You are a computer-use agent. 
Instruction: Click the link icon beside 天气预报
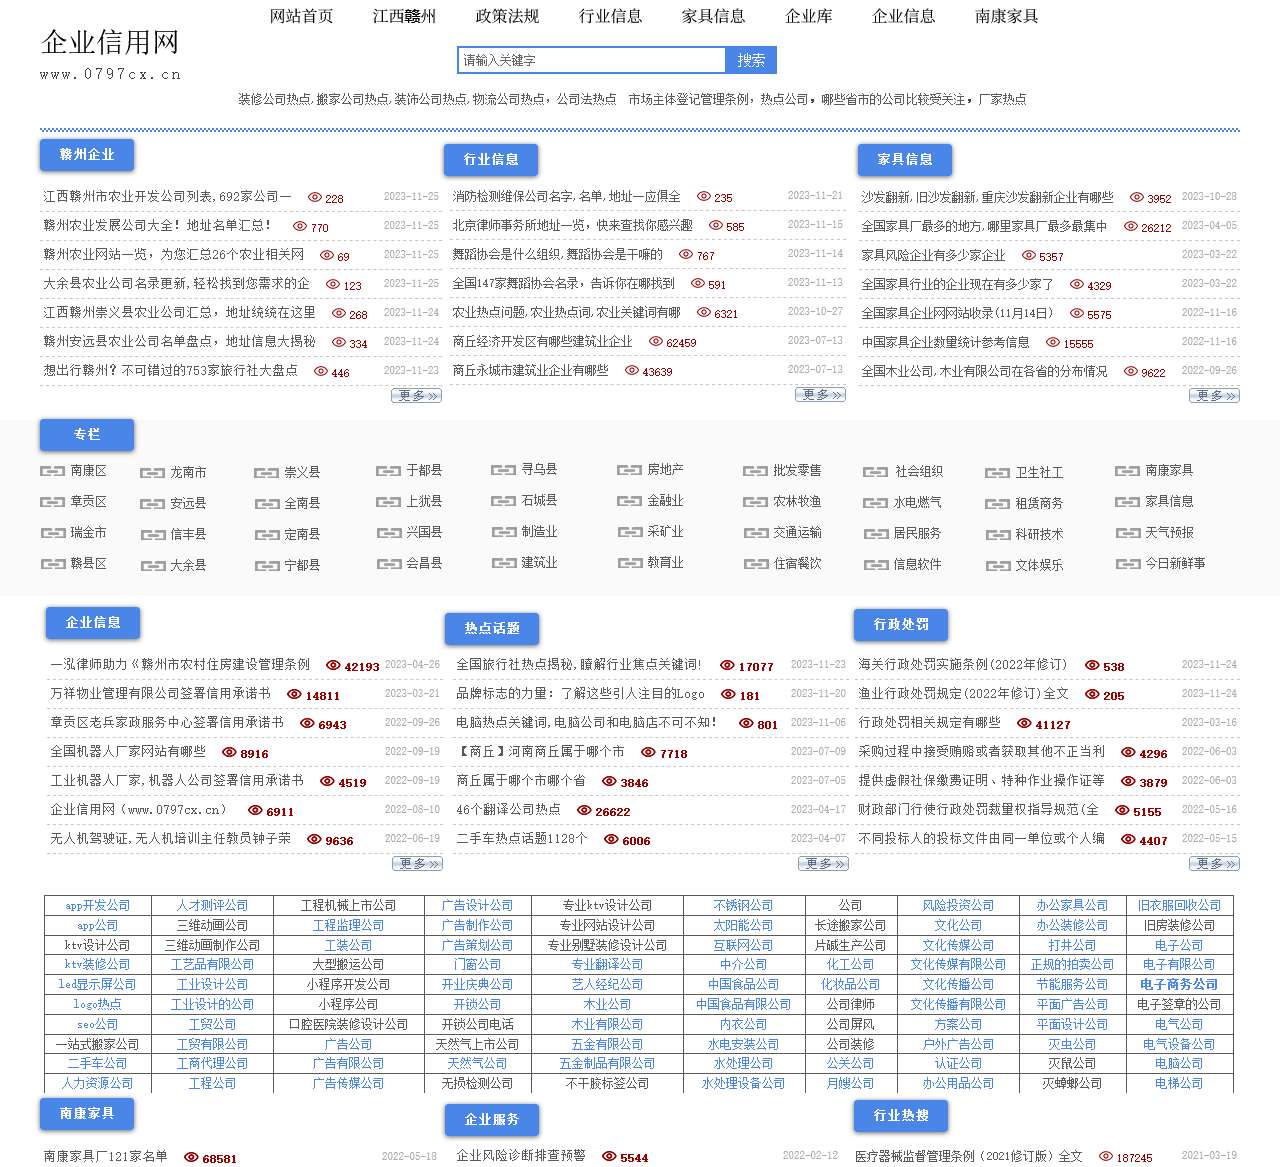coord(1126,533)
